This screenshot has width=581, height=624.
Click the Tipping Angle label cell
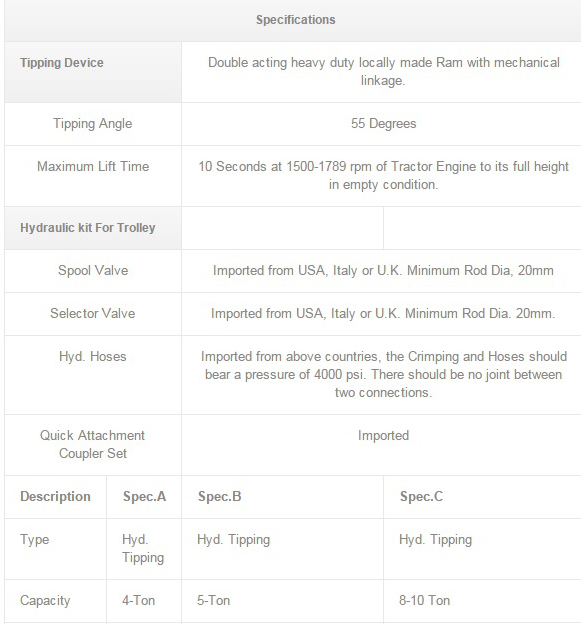pos(93,124)
